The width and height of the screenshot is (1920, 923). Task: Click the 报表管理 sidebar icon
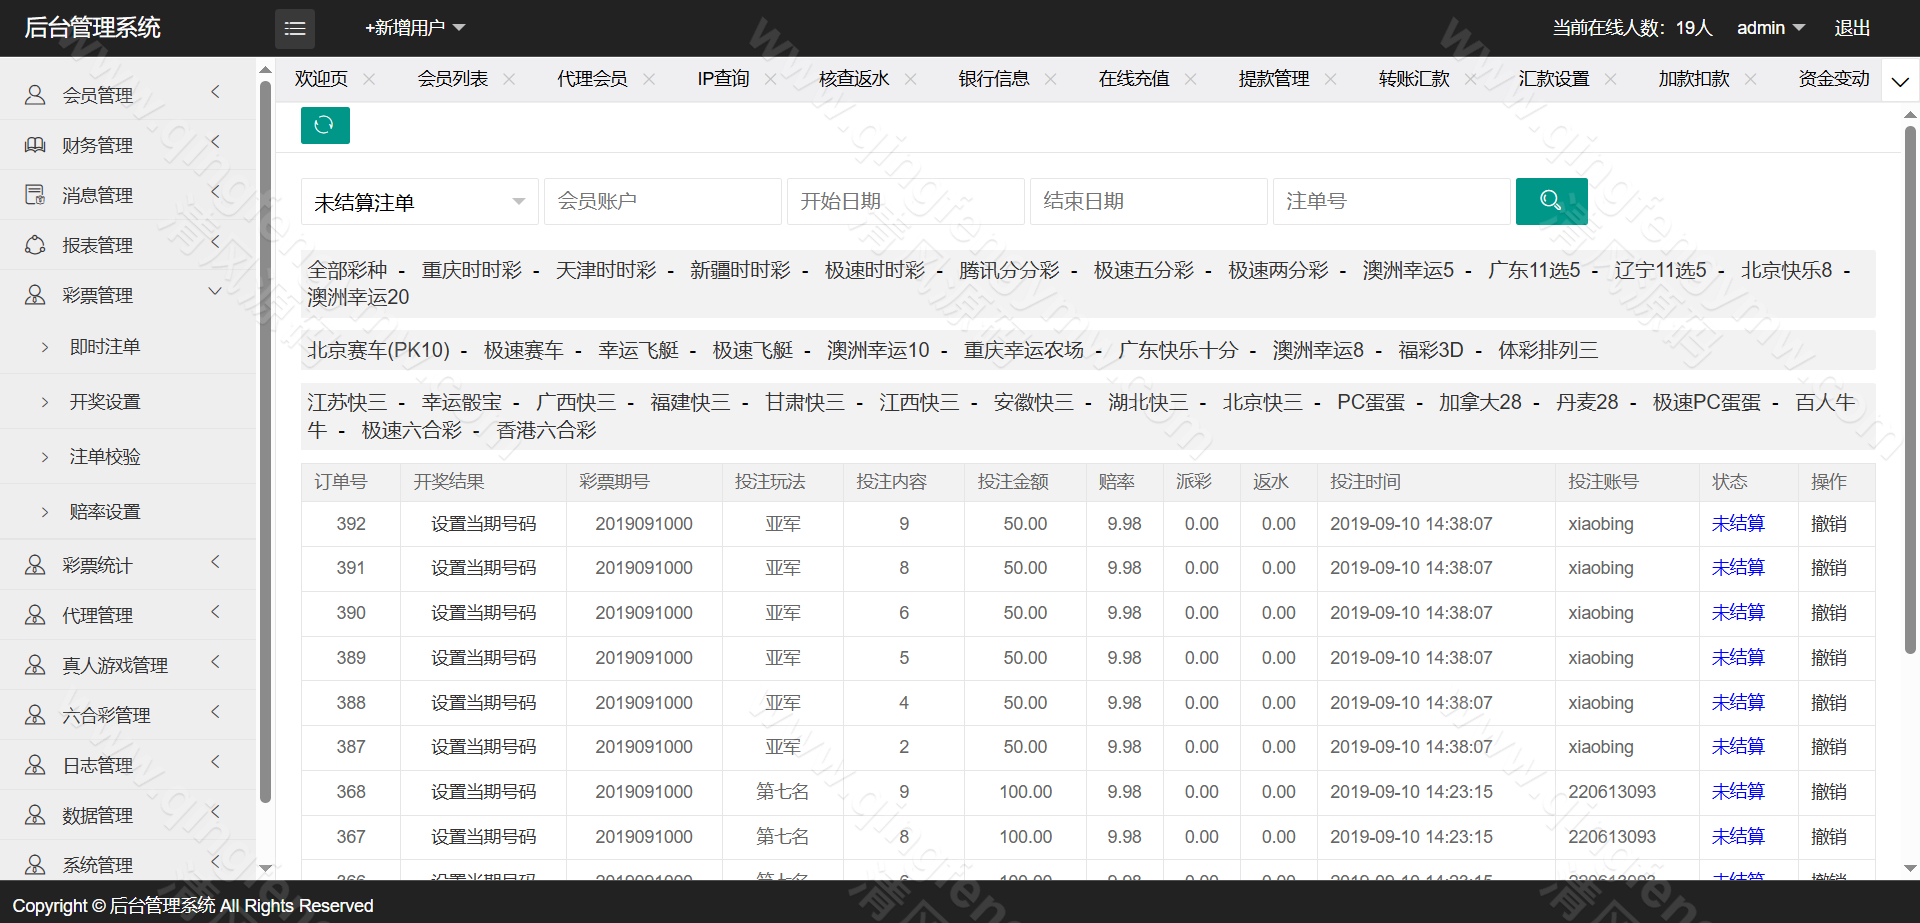pyautogui.click(x=35, y=245)
